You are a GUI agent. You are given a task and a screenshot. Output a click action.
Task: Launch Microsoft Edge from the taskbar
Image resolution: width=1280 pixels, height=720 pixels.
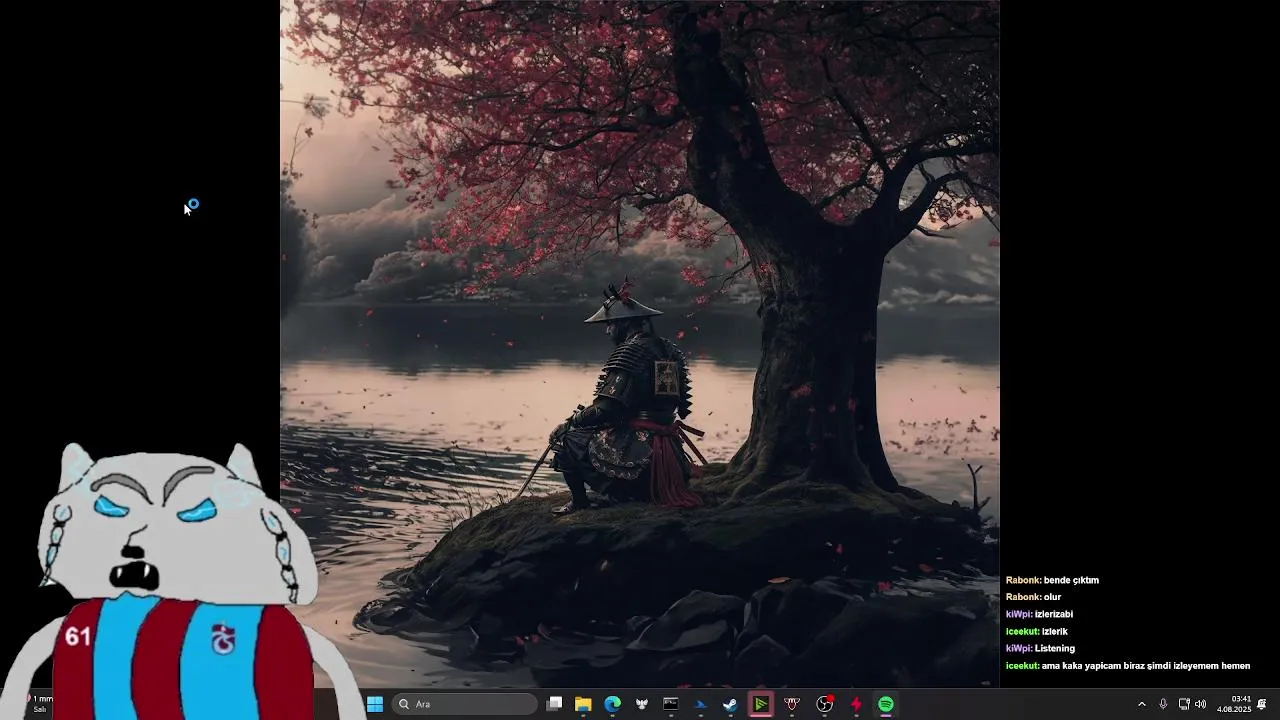612,704
